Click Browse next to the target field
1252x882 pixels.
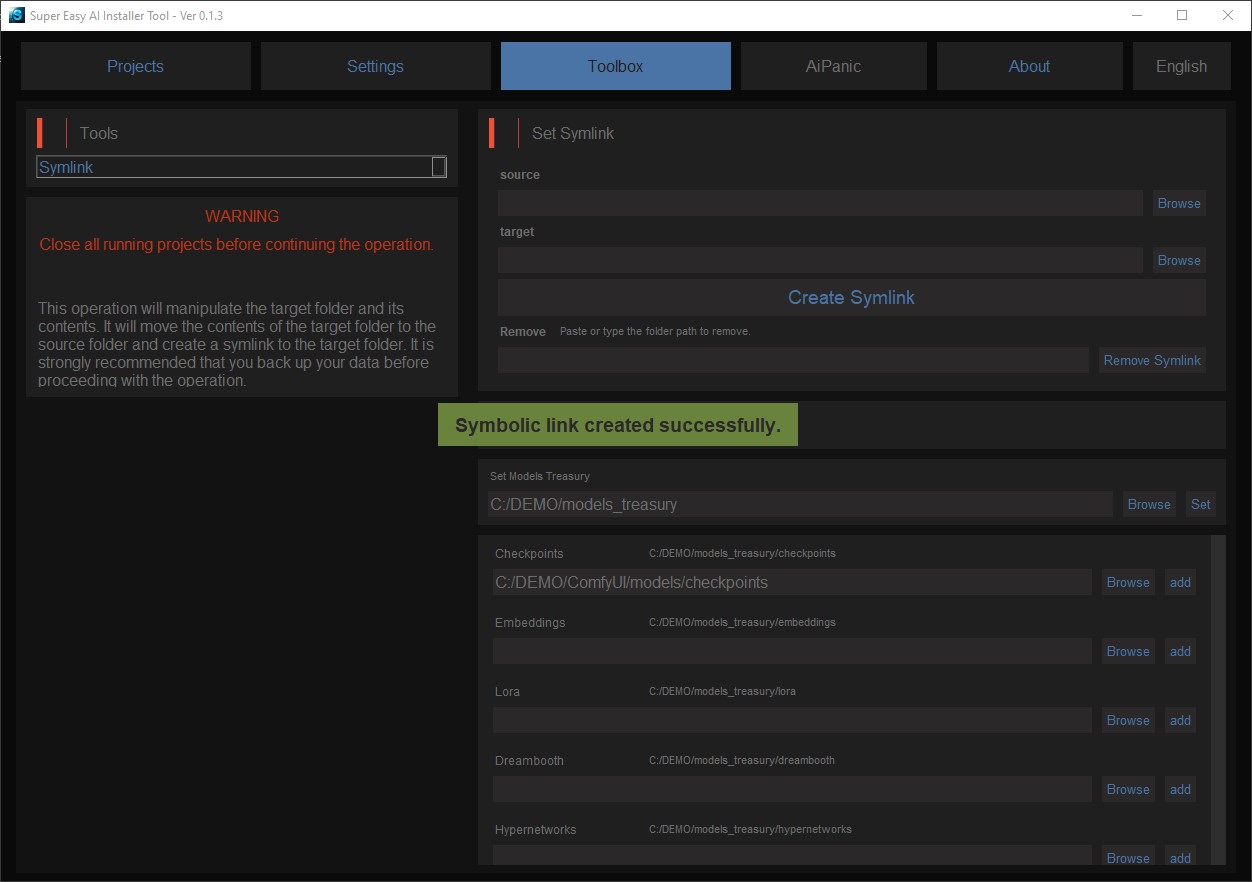(x=1178, y=260)
